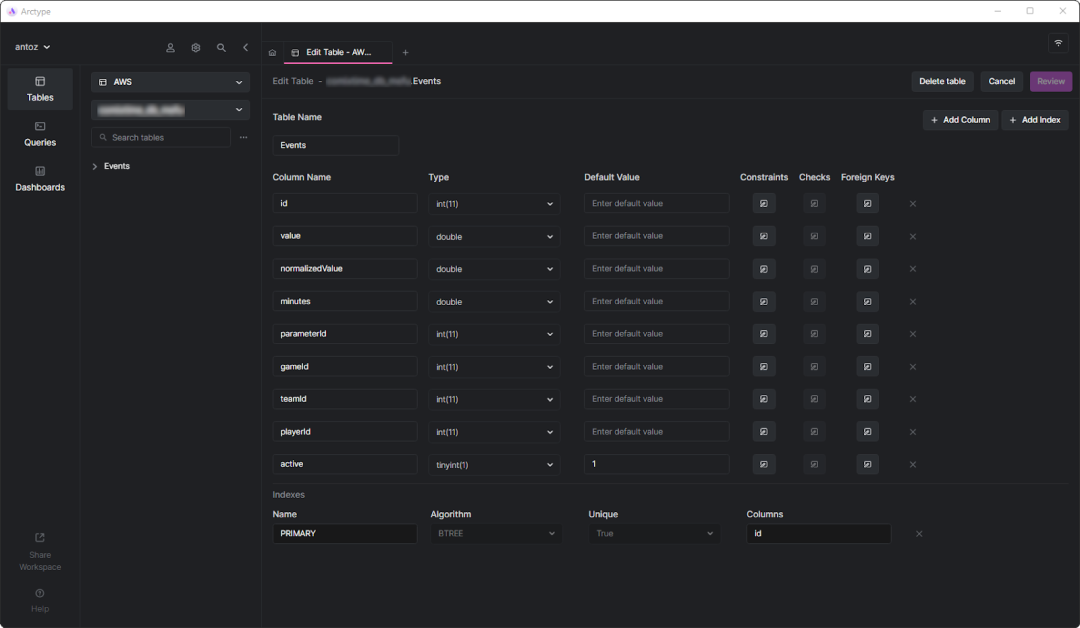Remove the id column row
The height and width of the screenshot is (628, 1080).
tap(913, 204)
